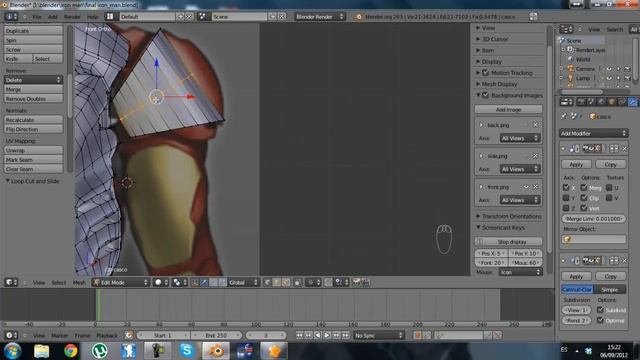The image size is (640, 360).
Task: Toggle the Background Images checkbox
Action: [485, 95]
